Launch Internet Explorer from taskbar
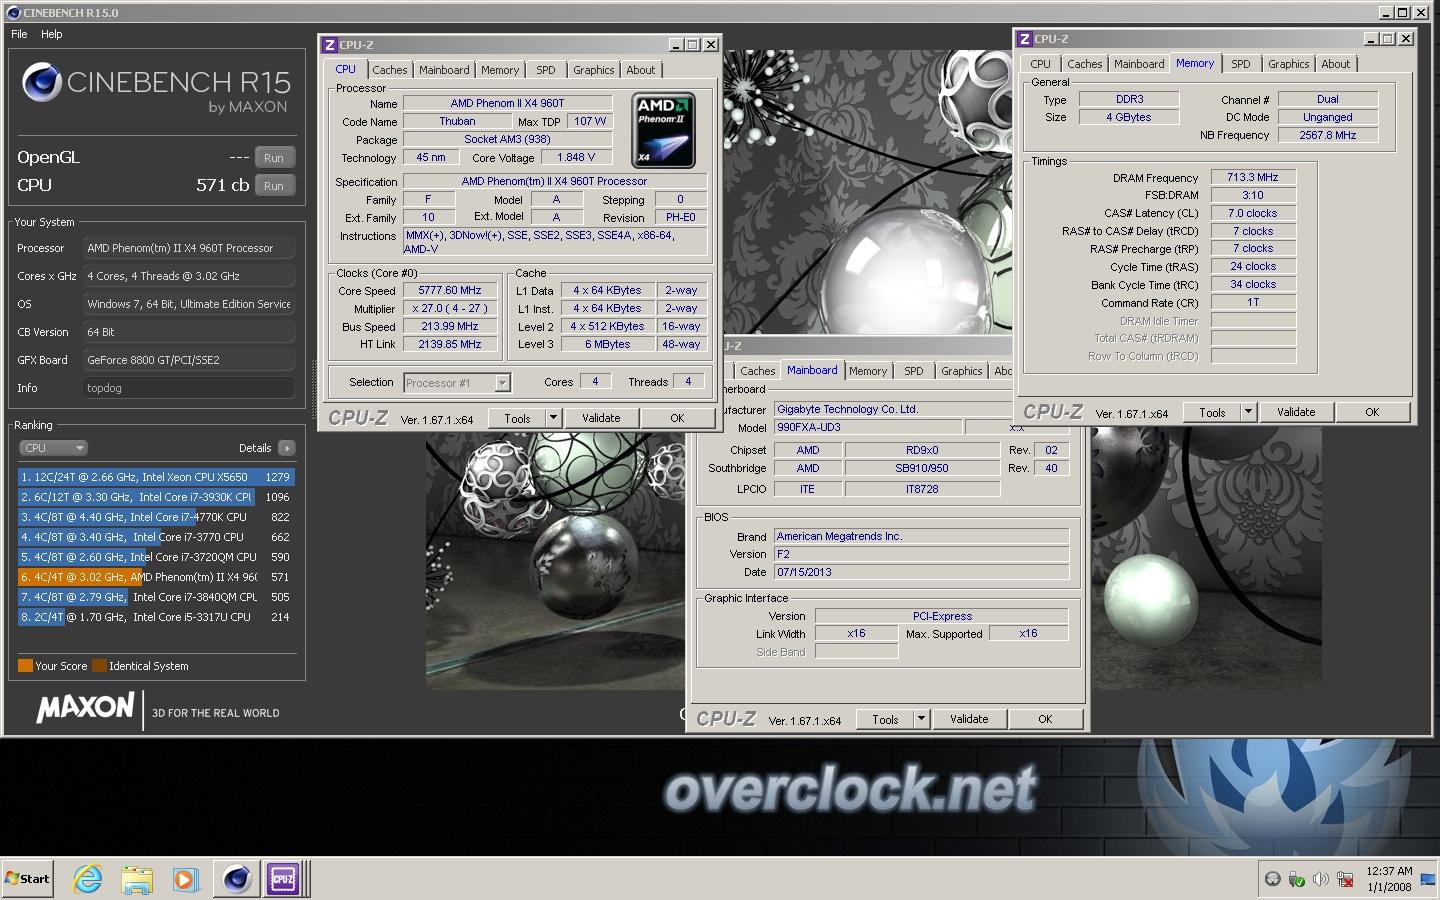Image resolution: width=1440 pixels, height=900 pixels. pyautogui.click(x=89, y=879)
